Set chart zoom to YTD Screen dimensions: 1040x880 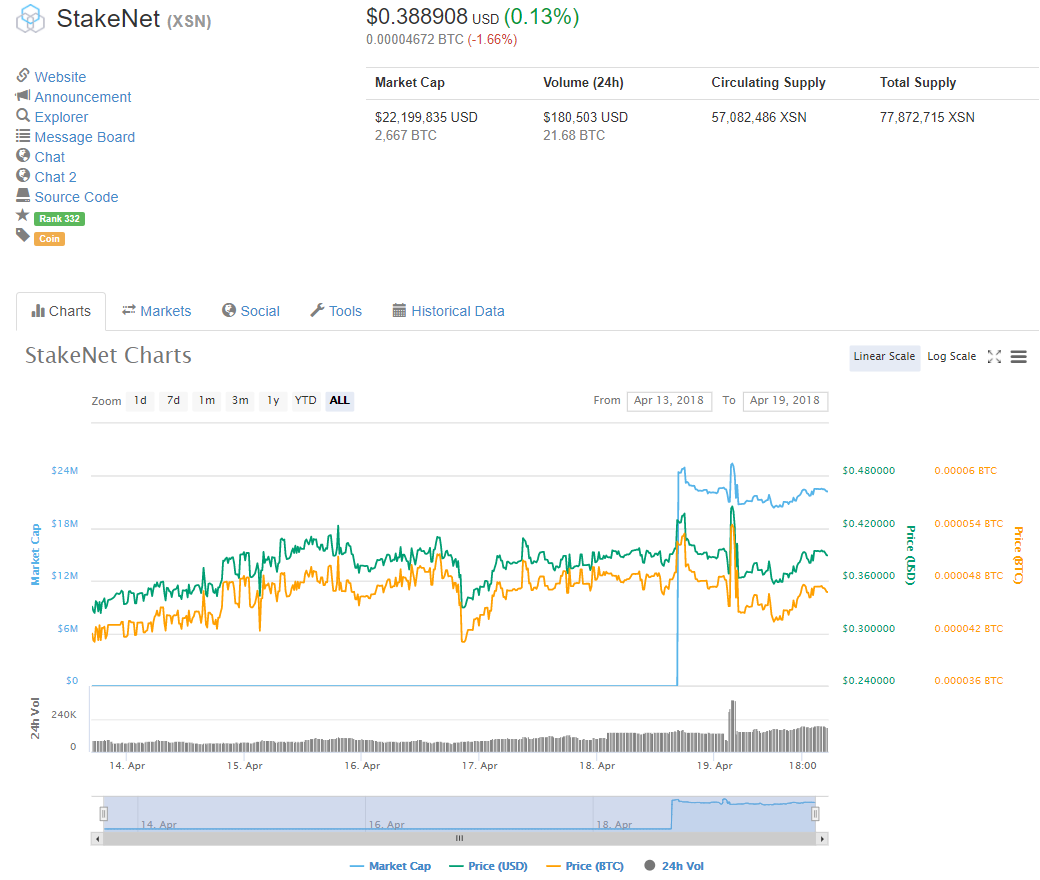click(306, 401)
